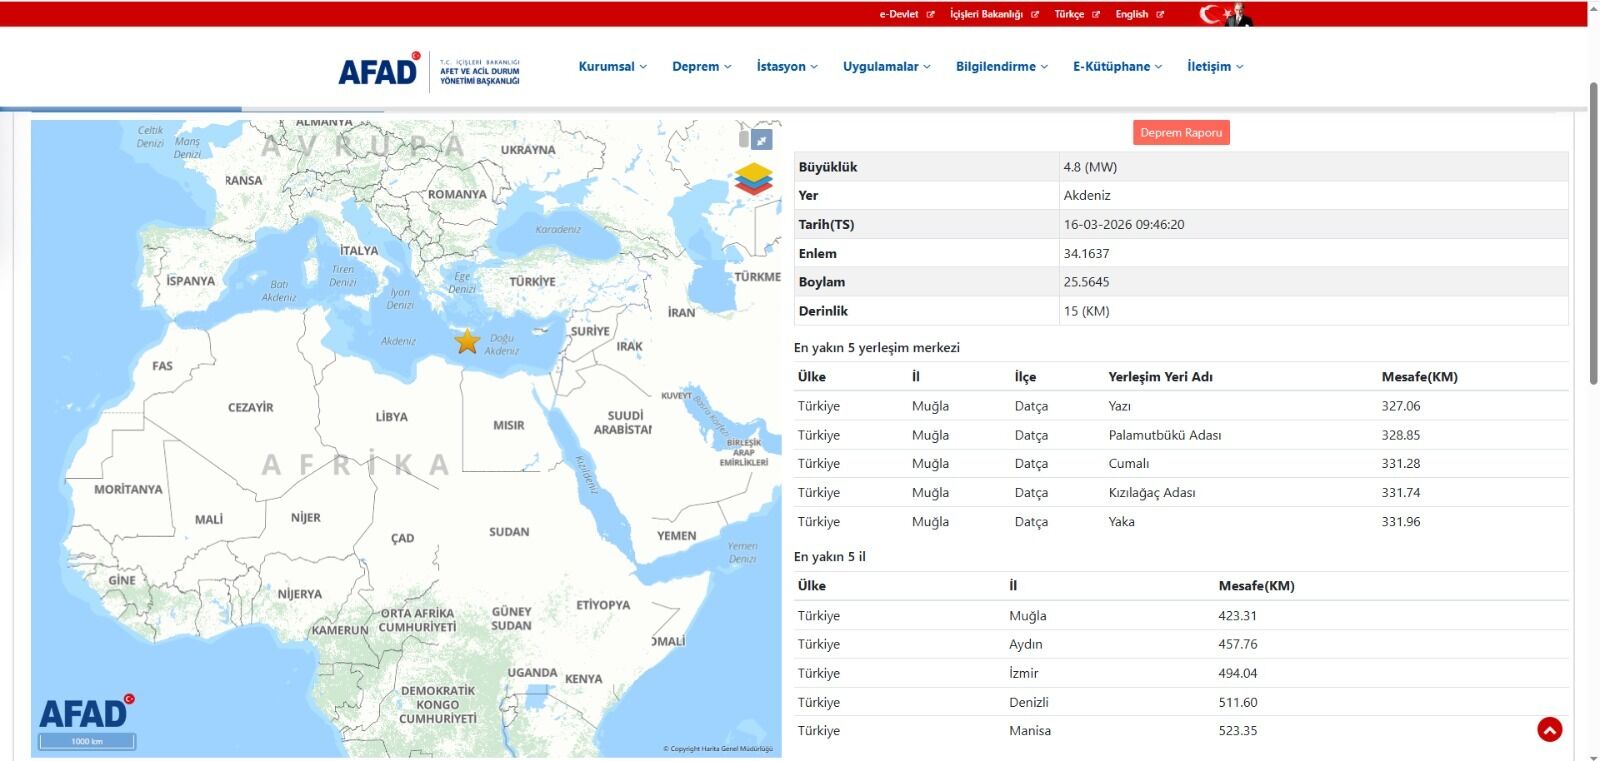Open the İçişleri Bakanlığı link
Screen dimensions: 1600x761
tap(986, 15)
